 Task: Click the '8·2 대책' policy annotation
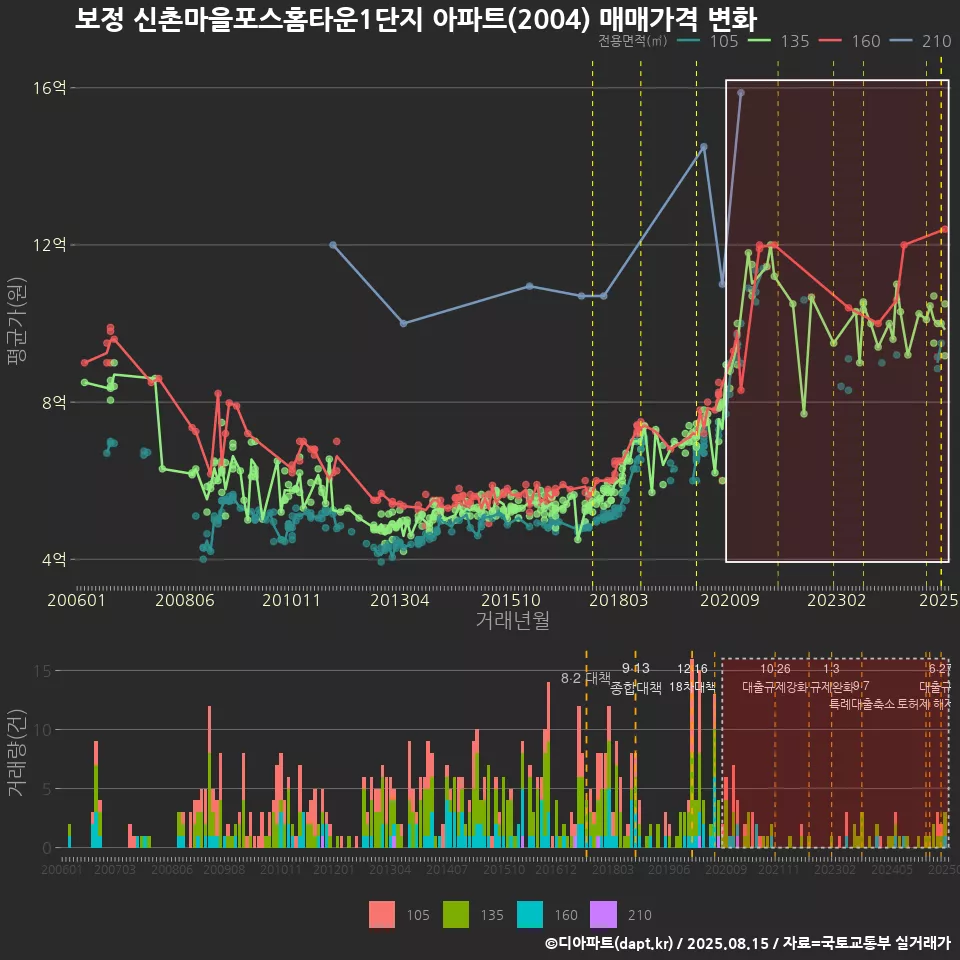(585, 678)
